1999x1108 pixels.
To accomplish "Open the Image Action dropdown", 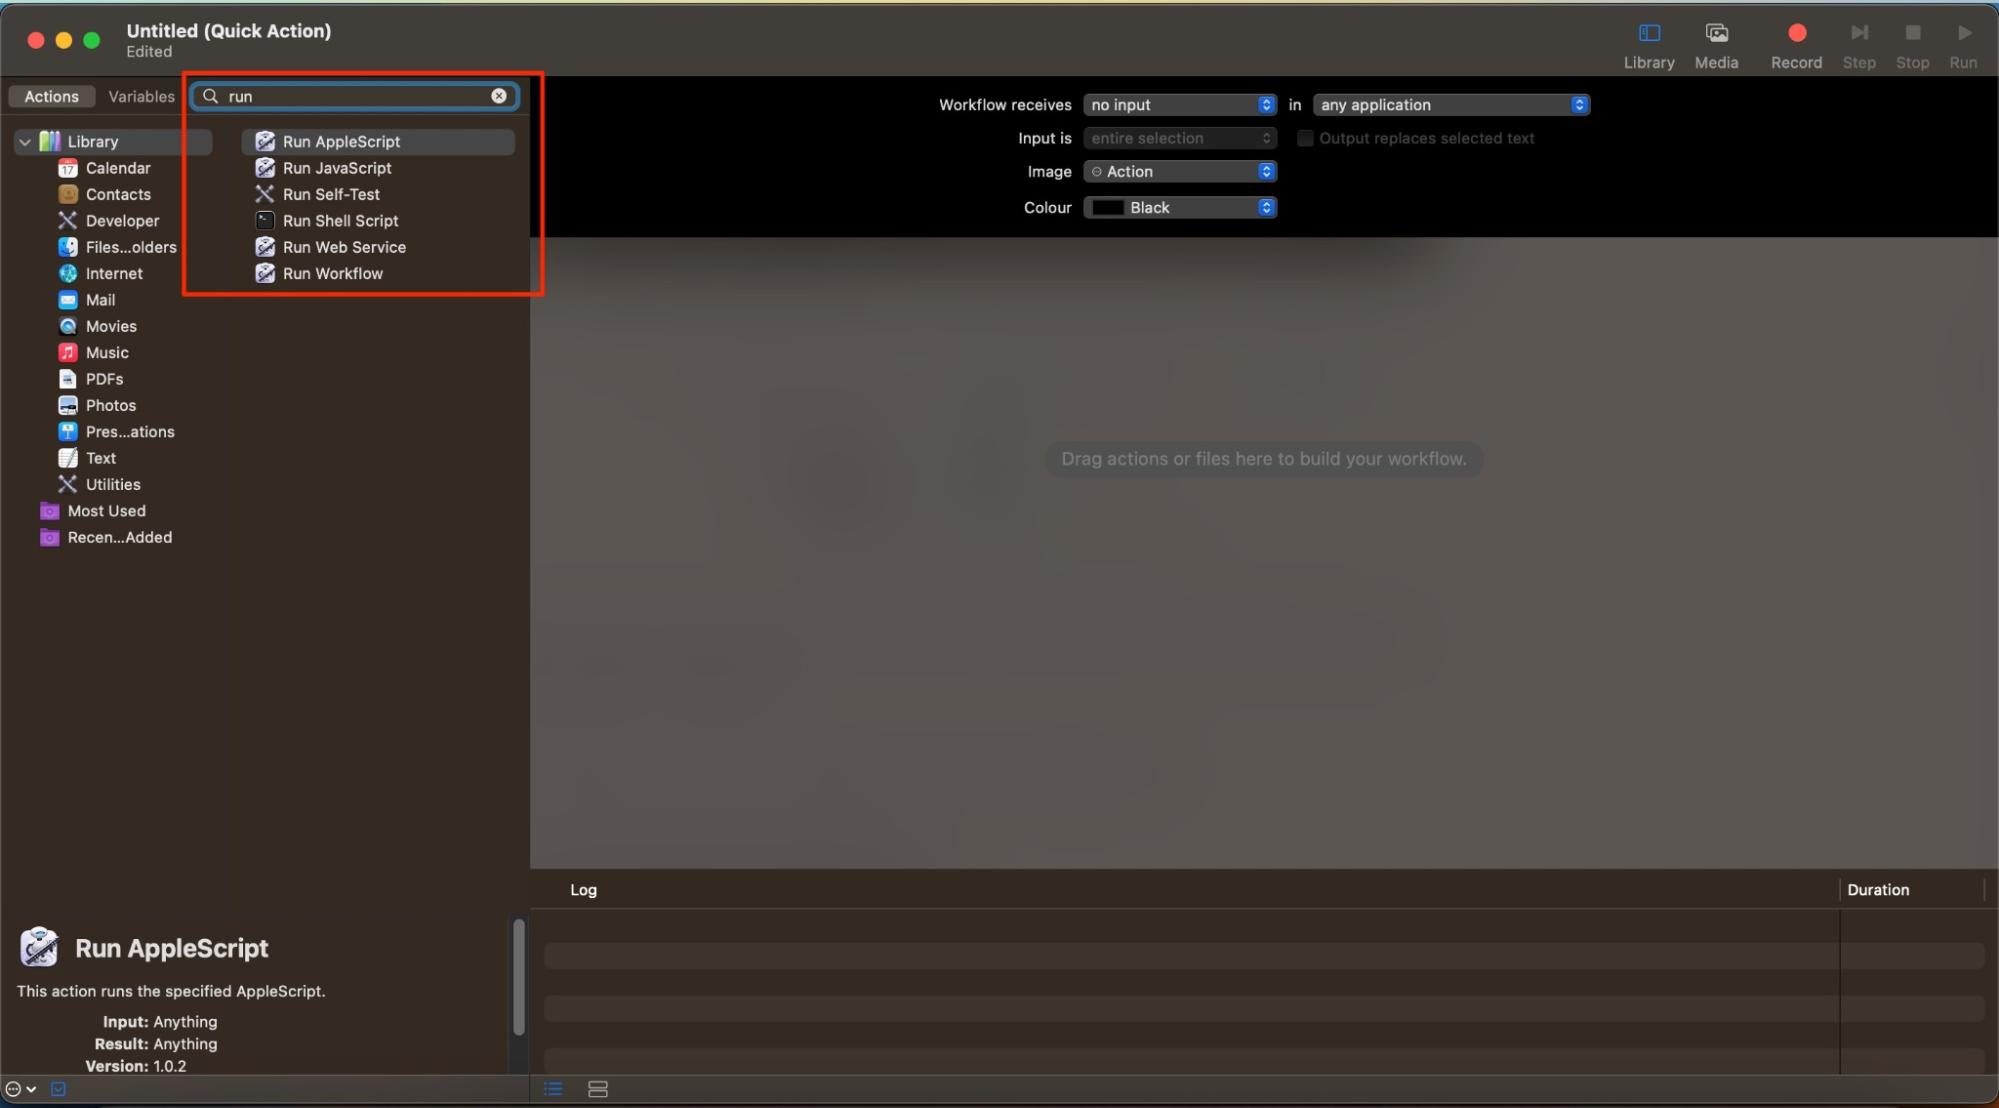I will (x=1180, y=172).
